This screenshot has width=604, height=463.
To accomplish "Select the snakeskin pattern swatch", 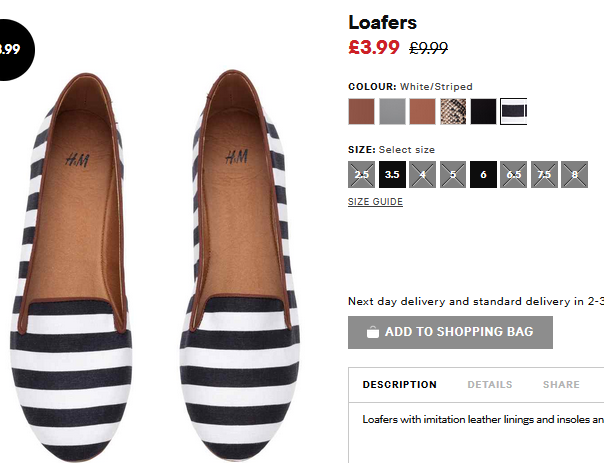I will (453, 112).
